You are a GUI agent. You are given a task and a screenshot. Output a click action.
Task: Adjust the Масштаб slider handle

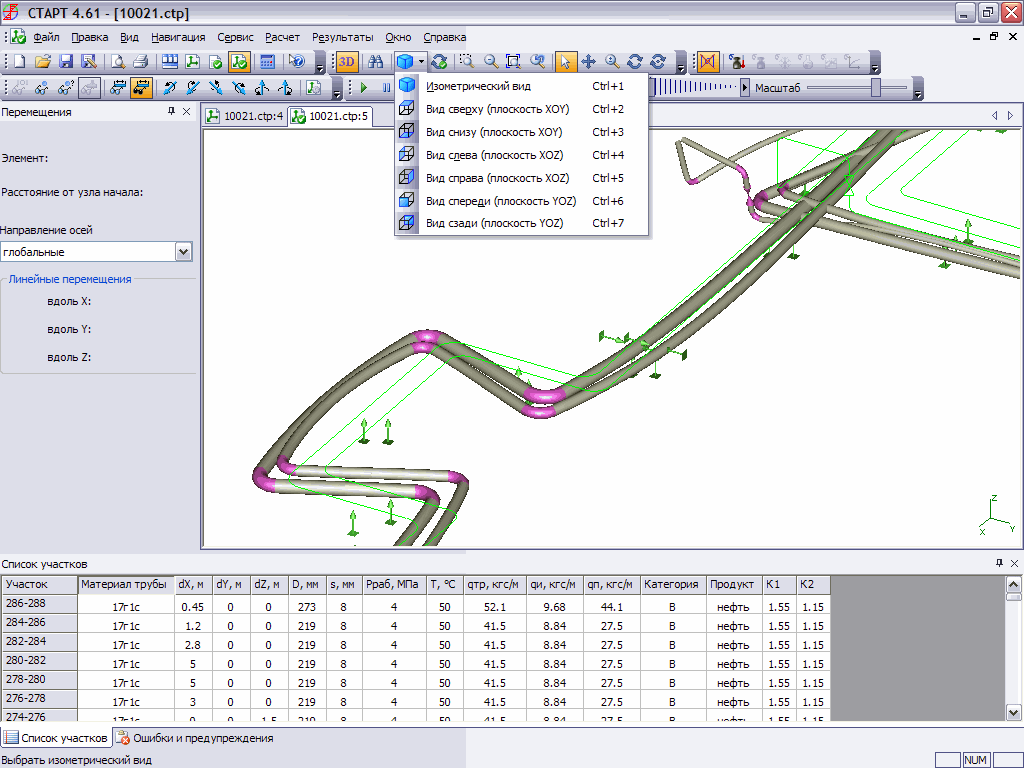[x=876, y=88]
